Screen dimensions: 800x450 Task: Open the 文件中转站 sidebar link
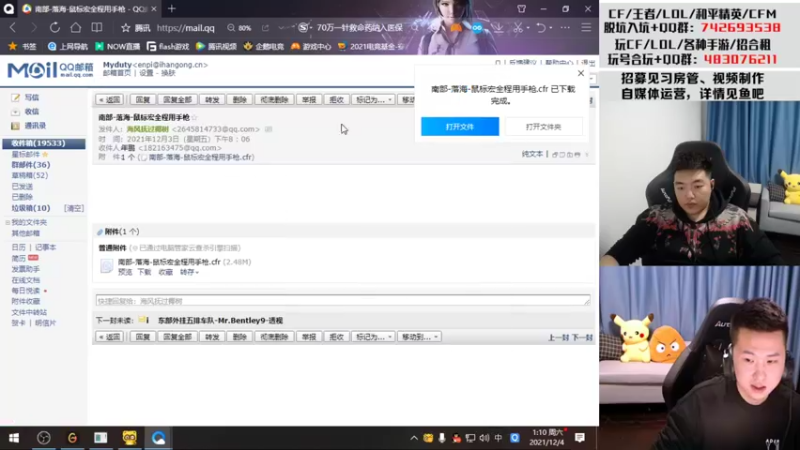pos(29,312)
